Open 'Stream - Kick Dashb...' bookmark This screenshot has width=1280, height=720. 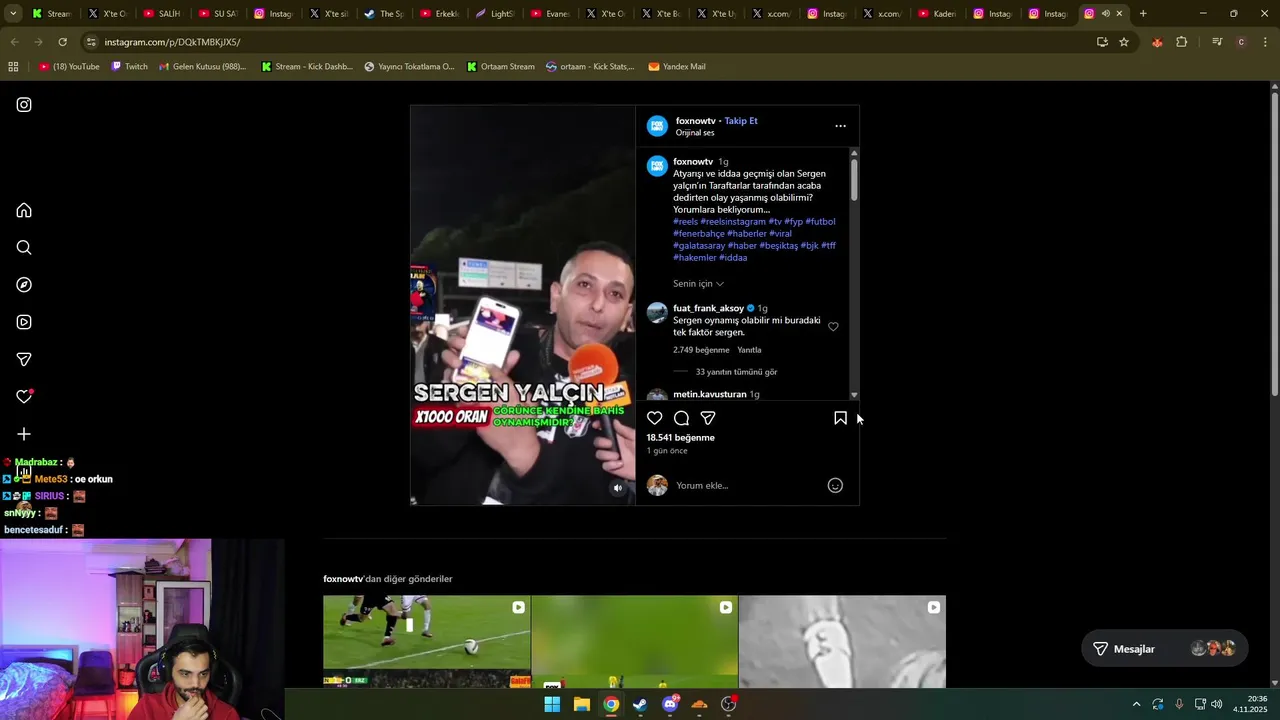[307, 67]
